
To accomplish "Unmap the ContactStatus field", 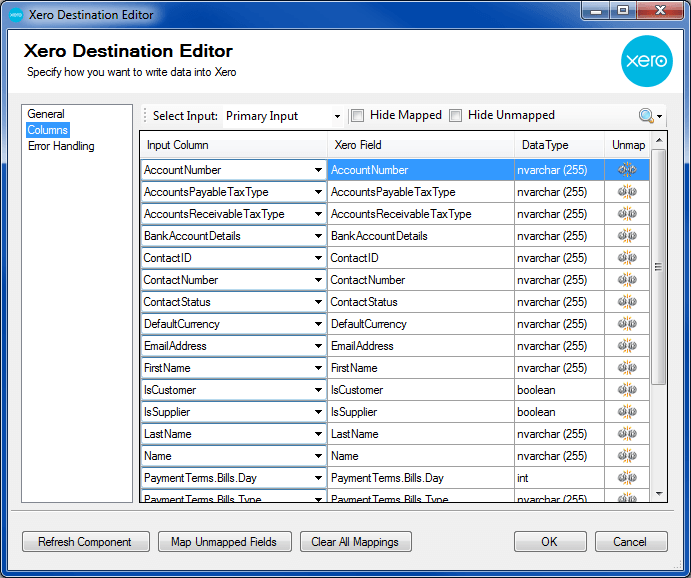I will [x=627, y=302].
